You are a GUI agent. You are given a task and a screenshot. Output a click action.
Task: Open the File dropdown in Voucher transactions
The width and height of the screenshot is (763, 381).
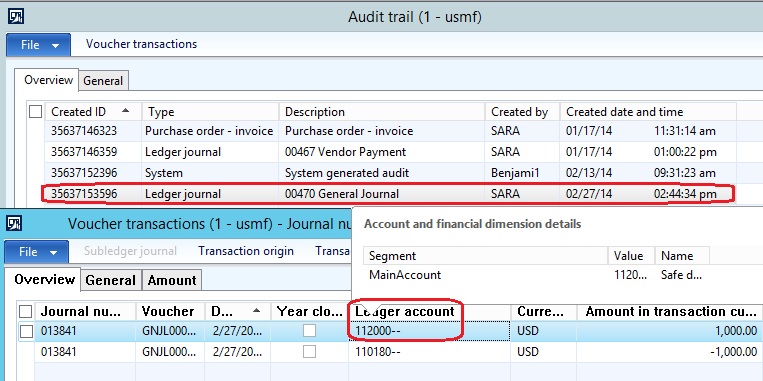click(36, 252)
